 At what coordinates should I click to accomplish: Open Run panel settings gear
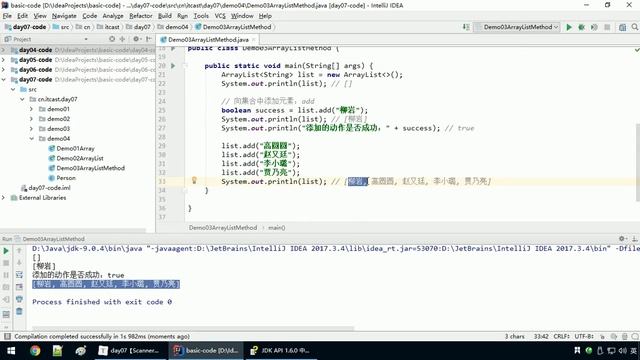click(x=622, y=239)
